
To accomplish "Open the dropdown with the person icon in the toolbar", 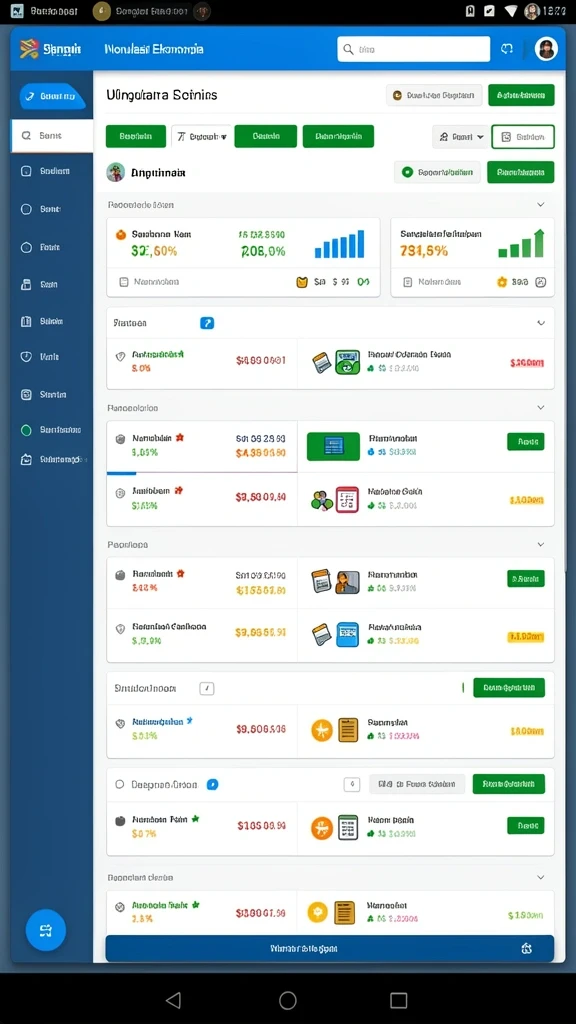I will click(461, 137).
